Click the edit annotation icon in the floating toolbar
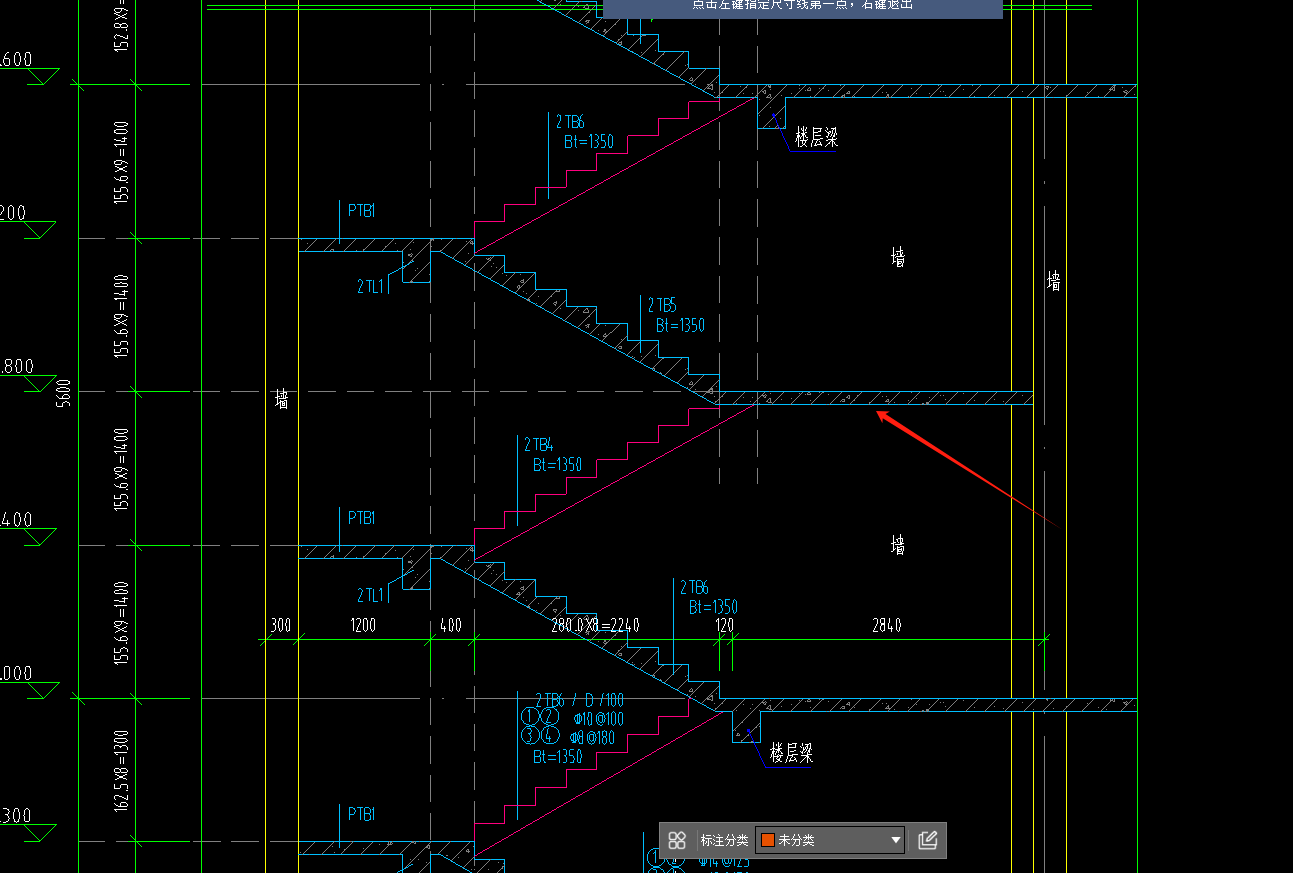Viewport: 1293px width, 873px height. (927, 840)
